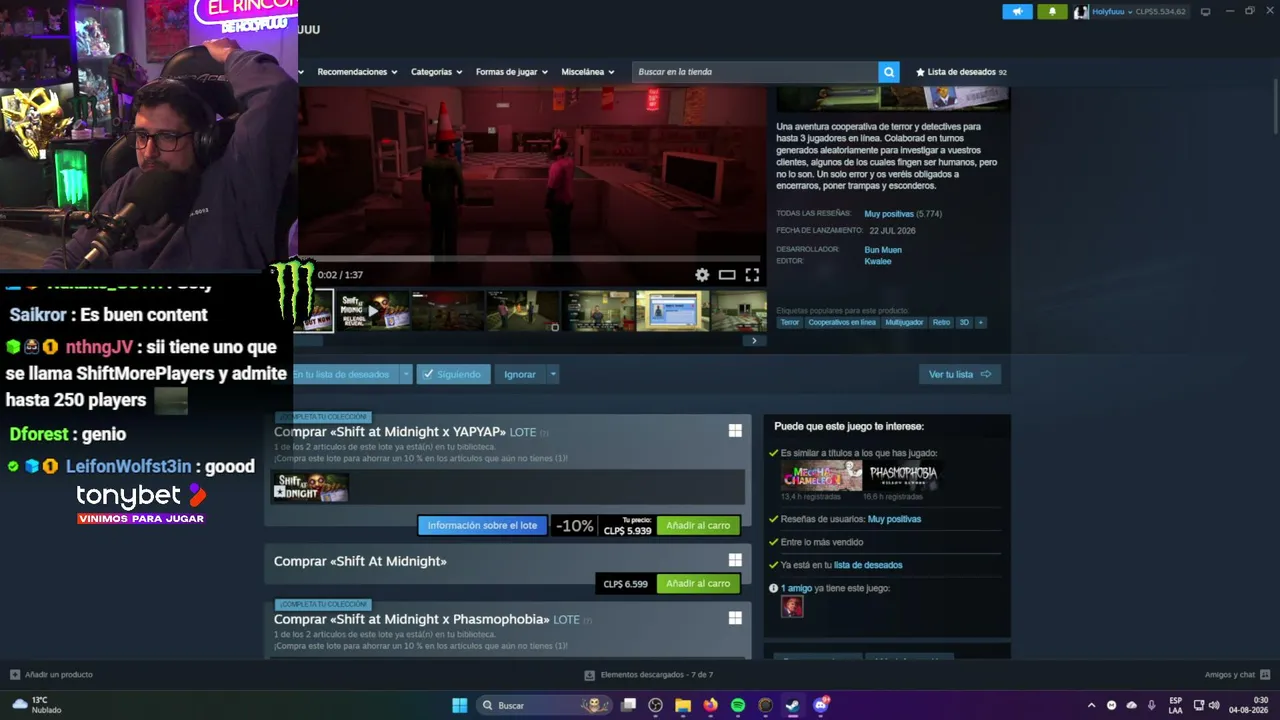1280x720 pixels.
Task: Open Discord from the taskbar
Action: click(x=821, y=705)
